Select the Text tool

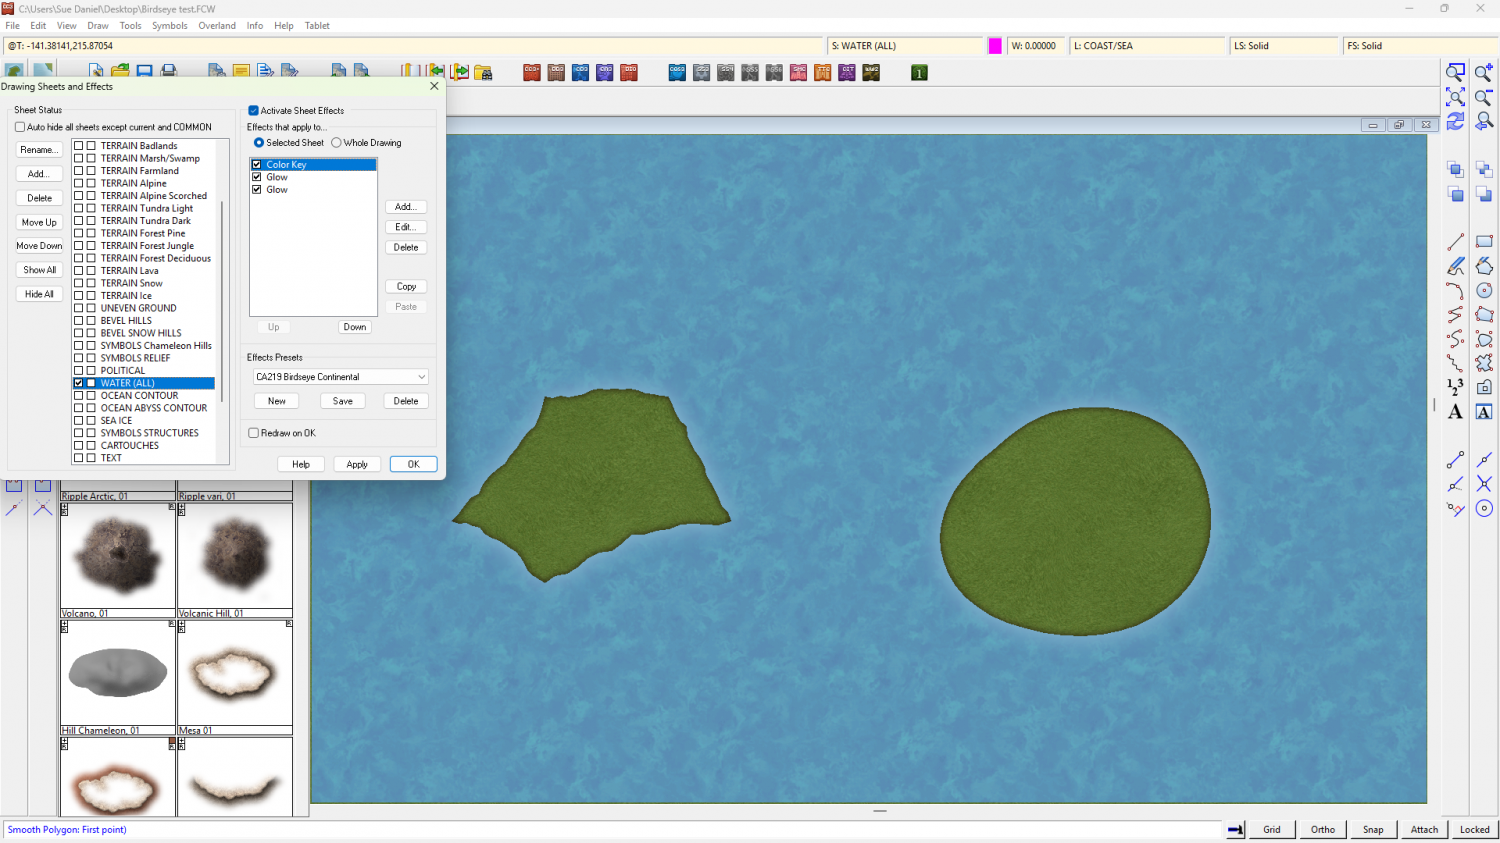[1456, 412]
